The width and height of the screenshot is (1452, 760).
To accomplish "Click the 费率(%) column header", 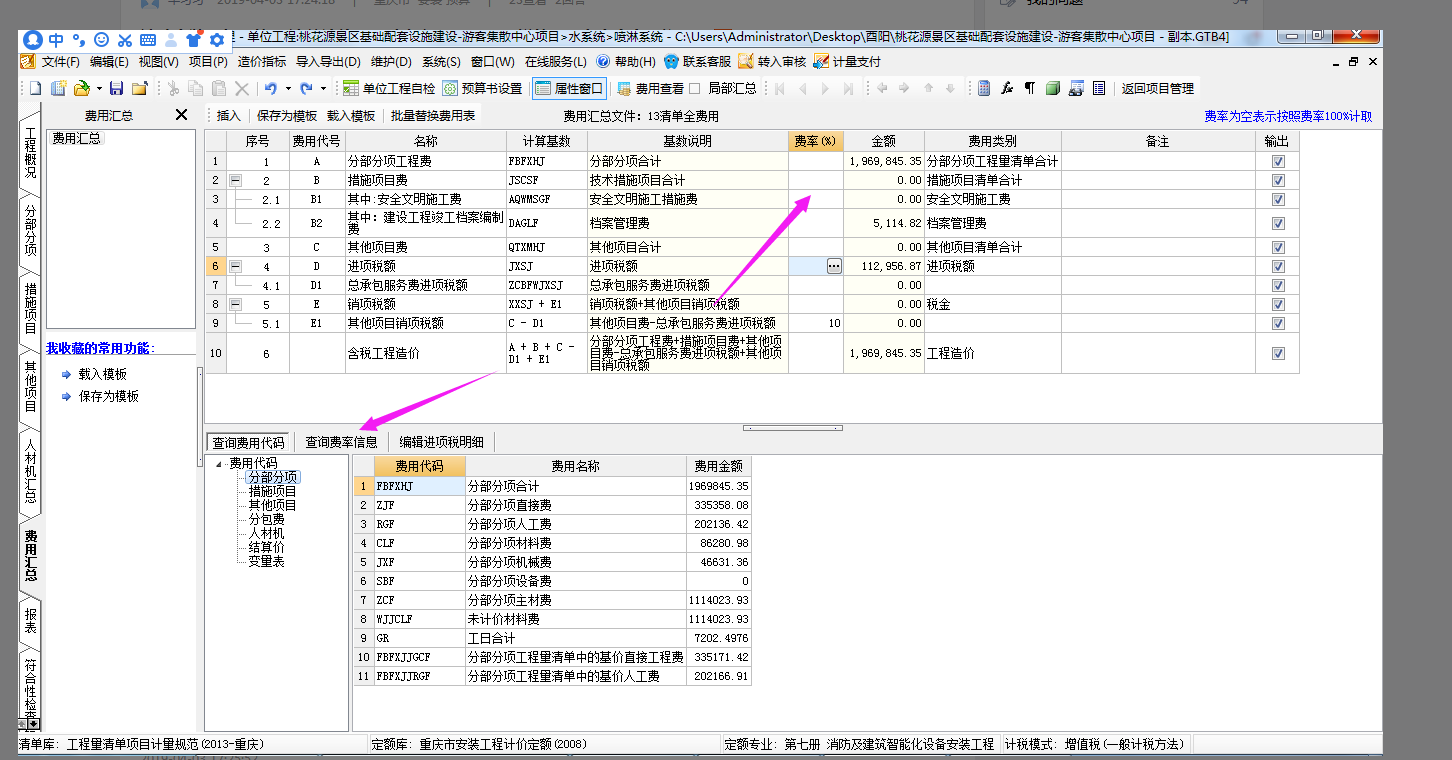I will point(816,141).
